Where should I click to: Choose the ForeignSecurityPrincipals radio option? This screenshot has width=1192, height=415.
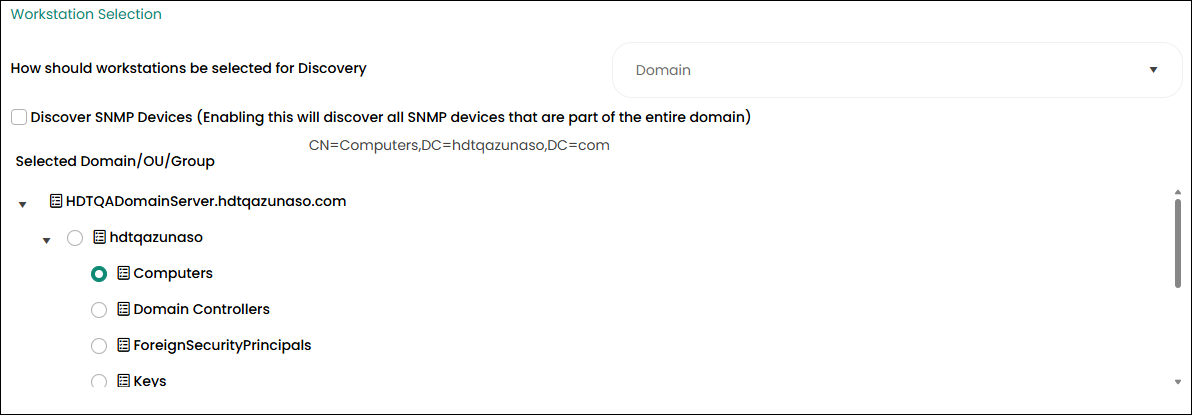click(x=99, y=346)
